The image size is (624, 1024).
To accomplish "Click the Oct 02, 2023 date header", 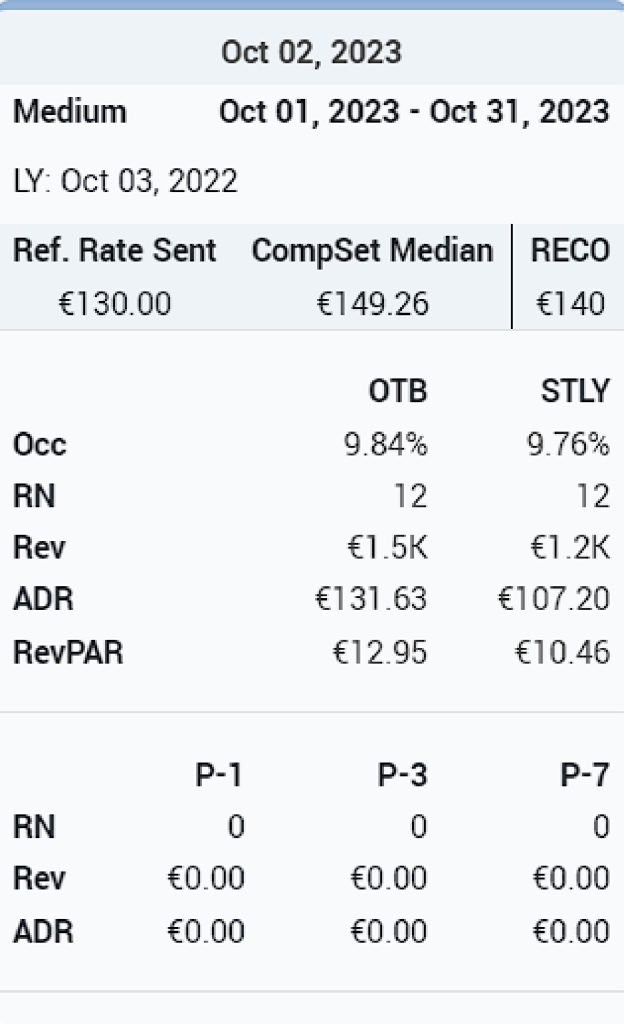I will 311,52.
